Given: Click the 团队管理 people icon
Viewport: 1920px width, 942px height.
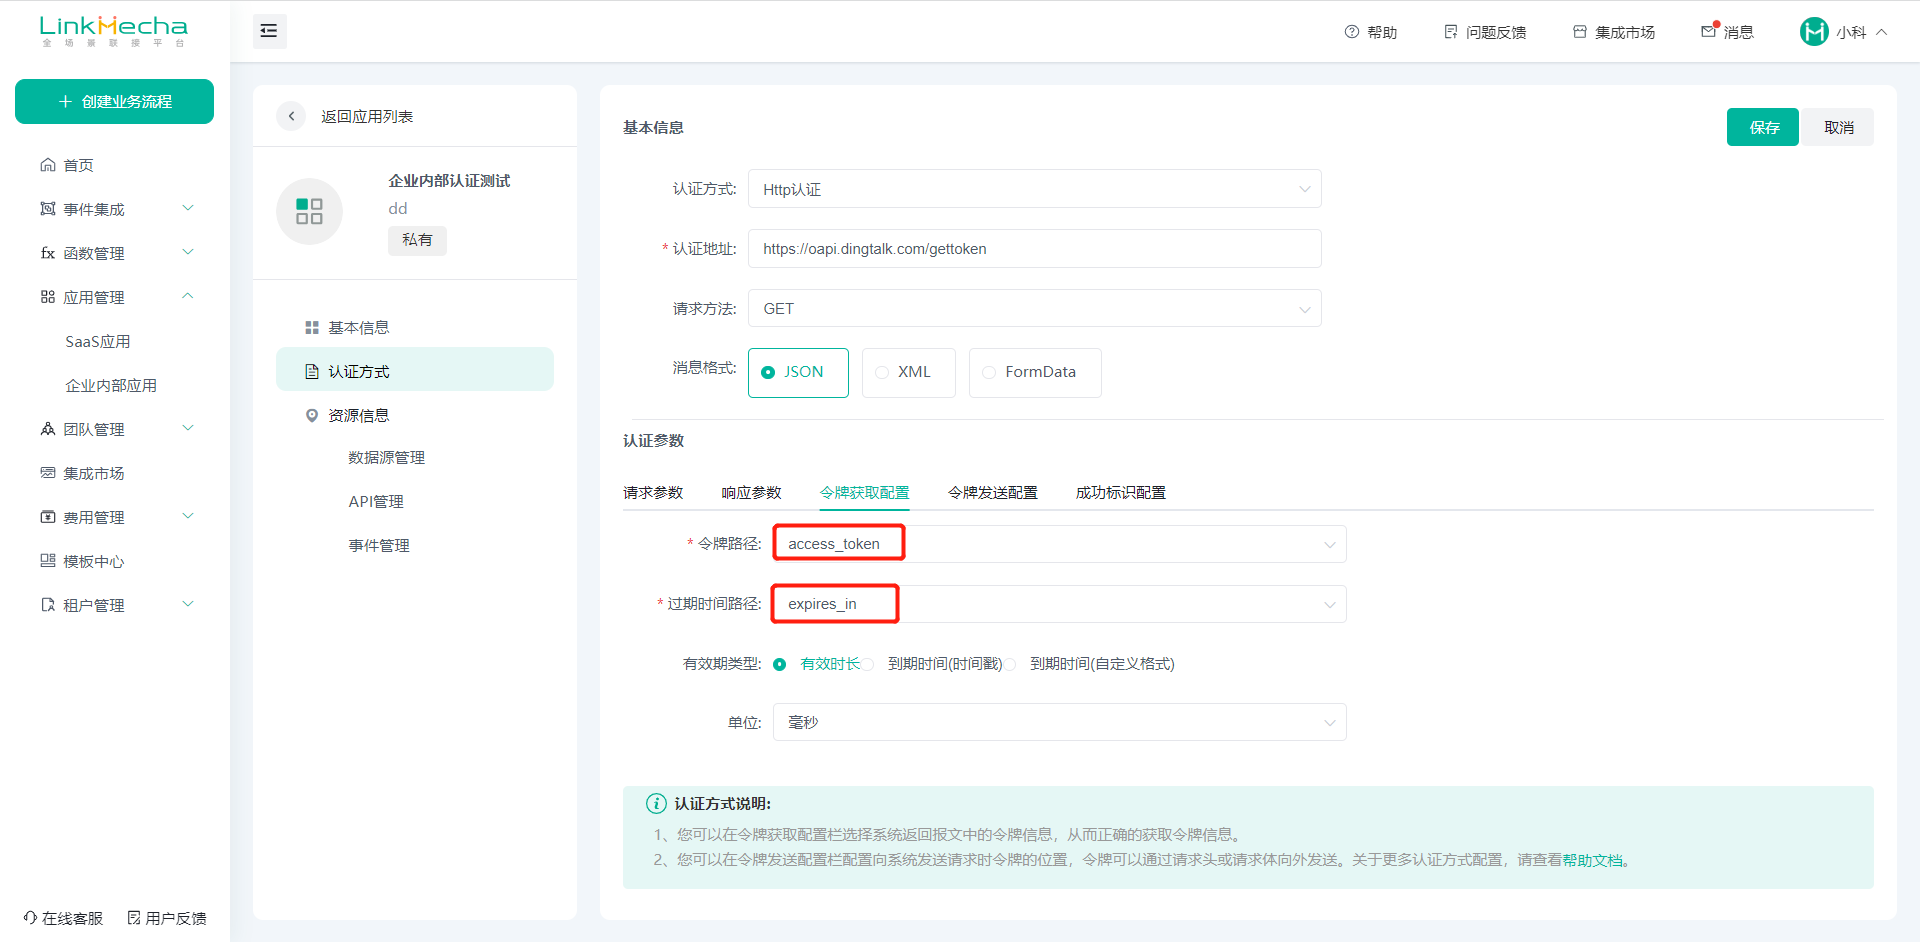Looking at the screenshot, I should pyautogui.click(x=48, y=429).
